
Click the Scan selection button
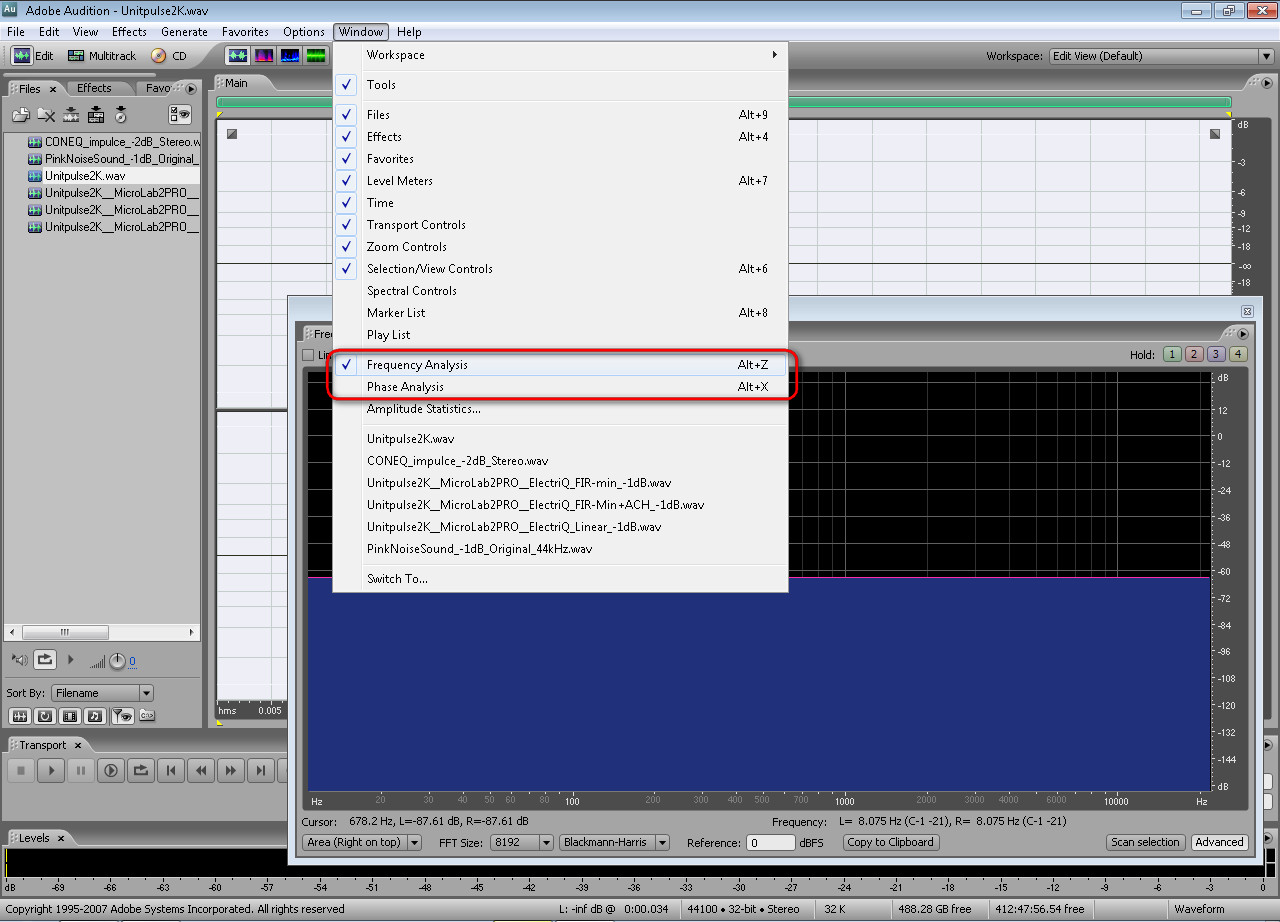click(1146, 842)
